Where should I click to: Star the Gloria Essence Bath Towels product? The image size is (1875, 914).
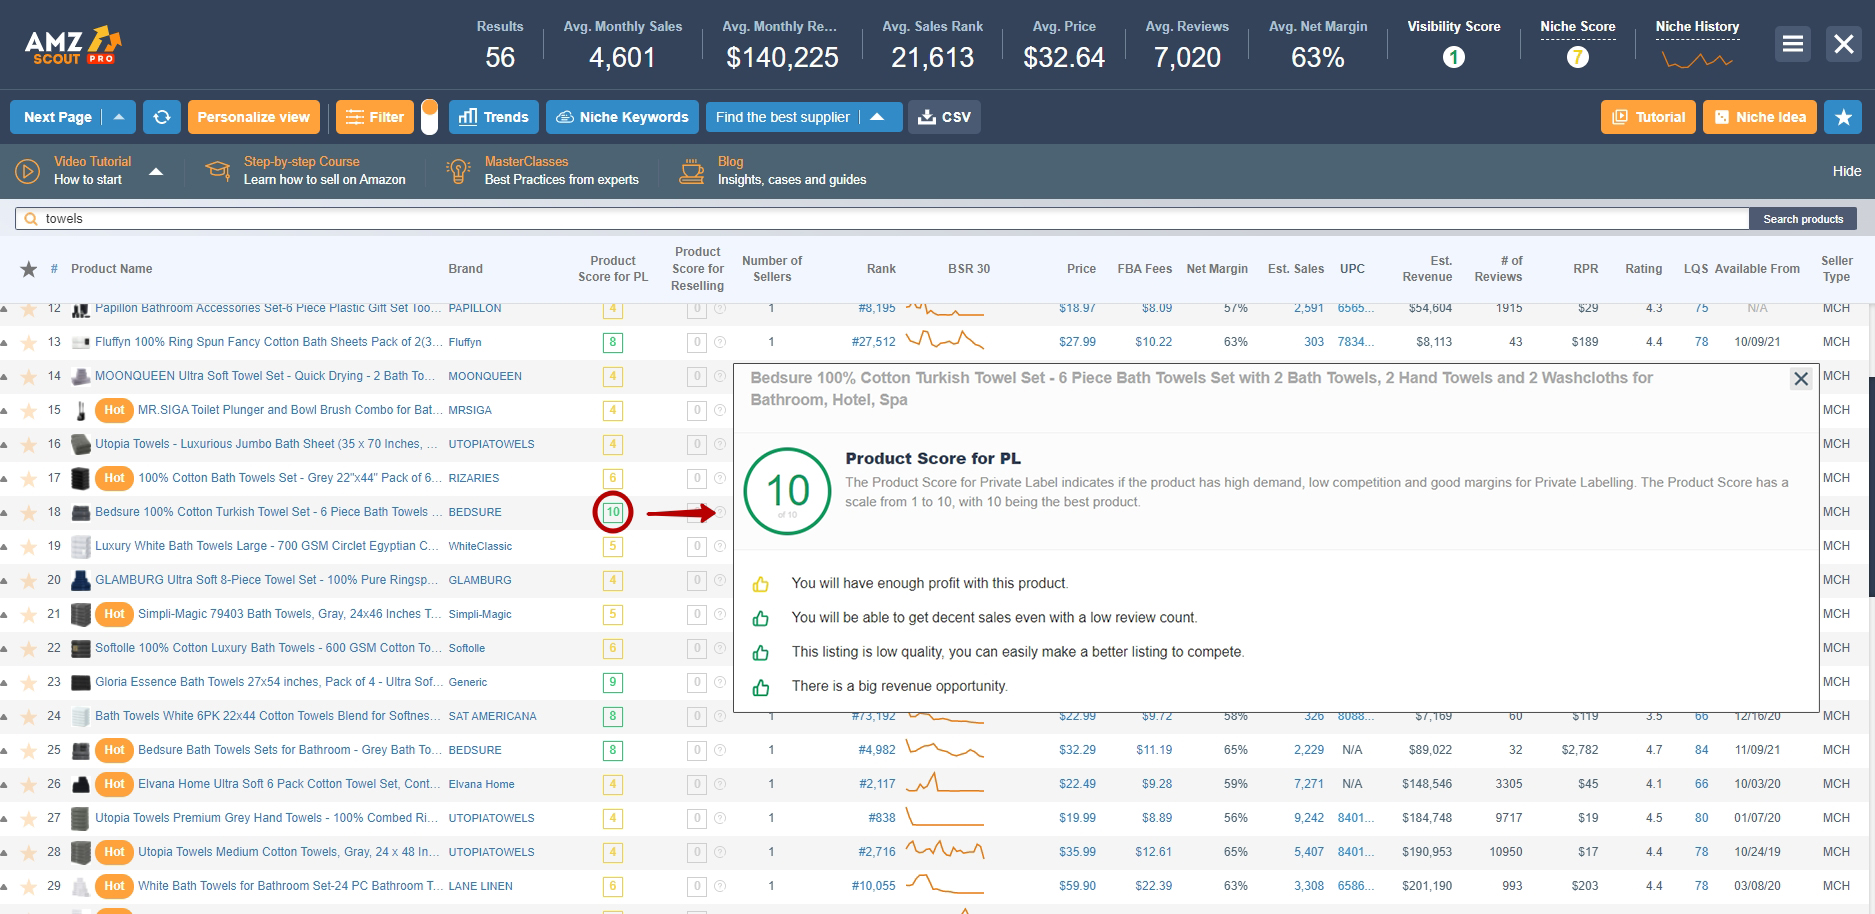coord(30,682)
